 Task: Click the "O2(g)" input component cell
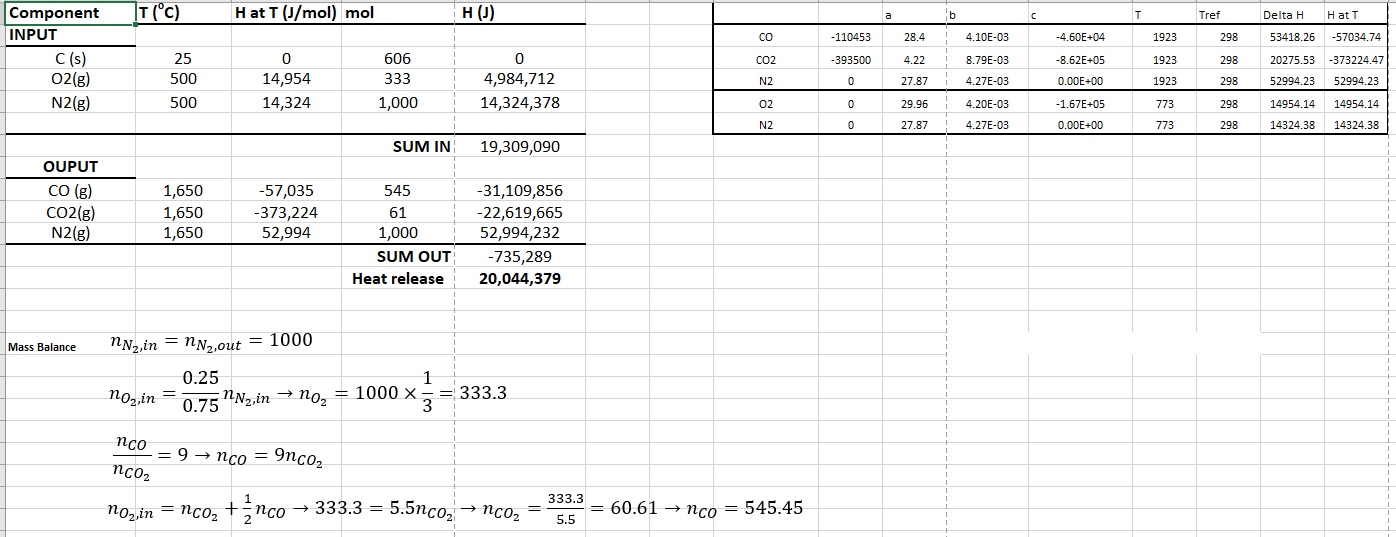coord(70,79)
